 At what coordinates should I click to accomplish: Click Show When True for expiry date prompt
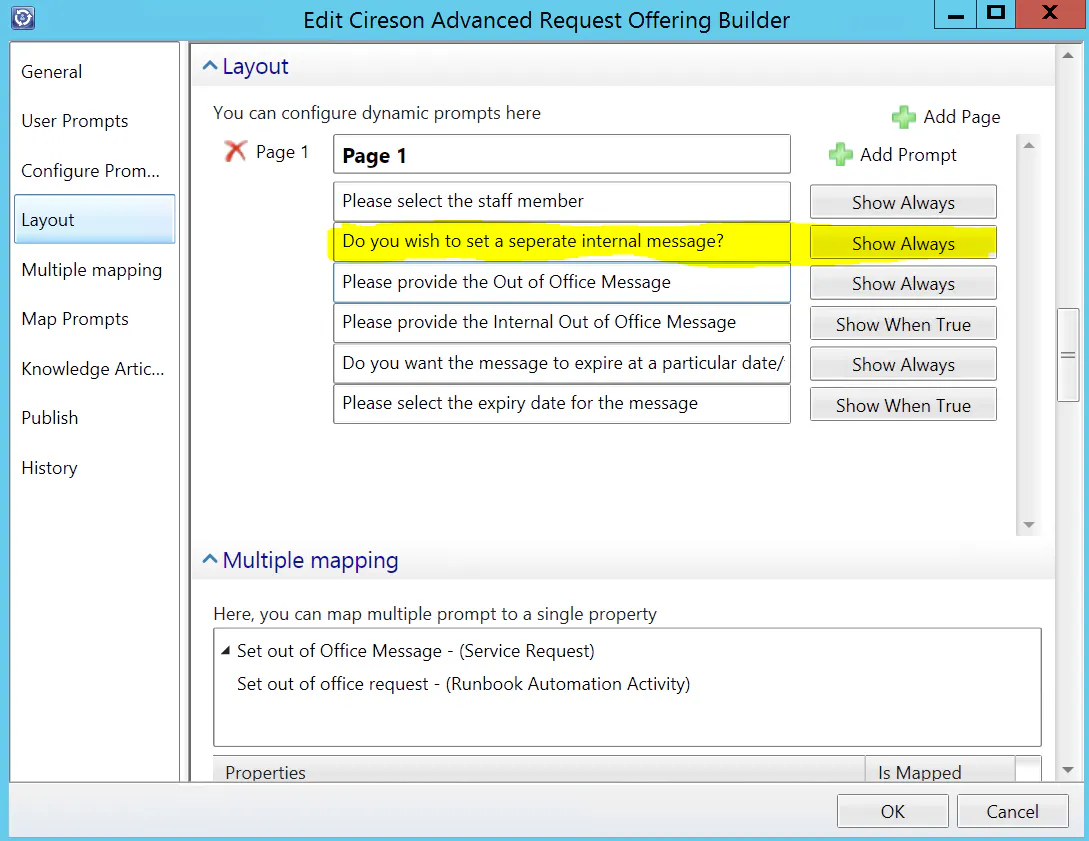pyautogui.click(x=903, y=405)
